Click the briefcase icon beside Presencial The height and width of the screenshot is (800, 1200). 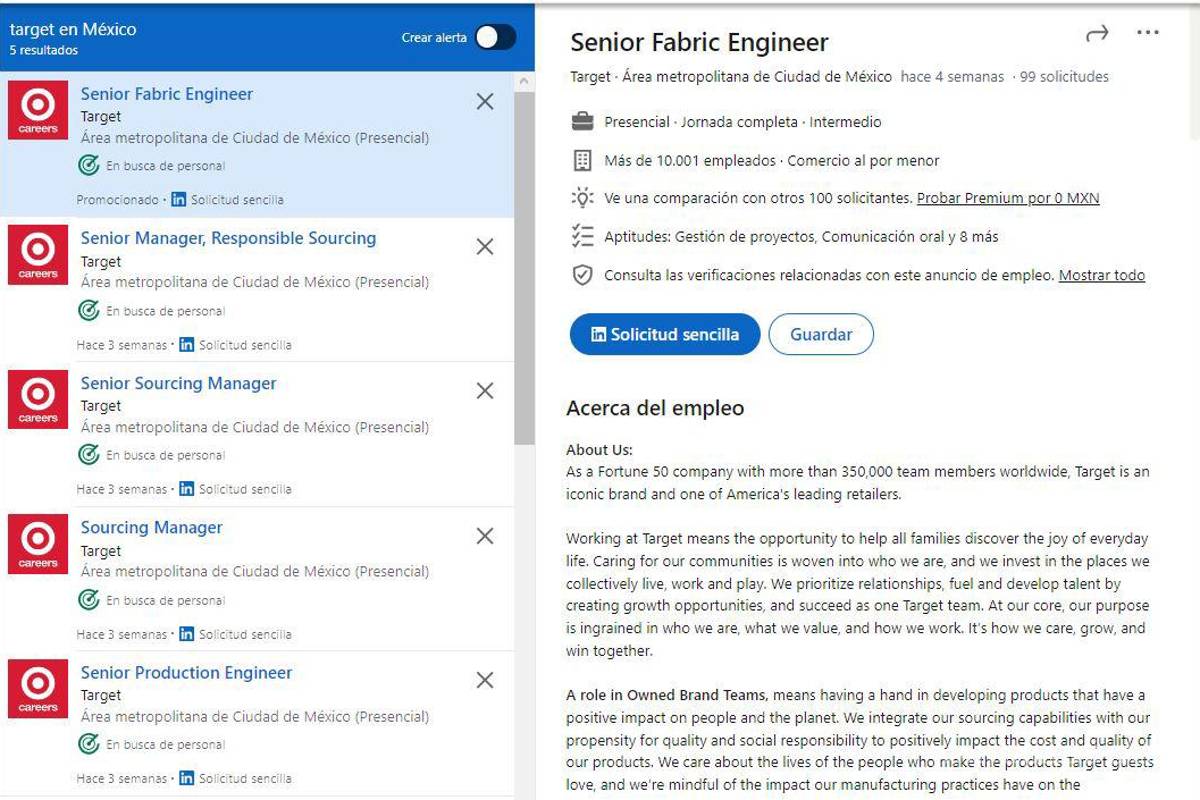pos(583,121)
